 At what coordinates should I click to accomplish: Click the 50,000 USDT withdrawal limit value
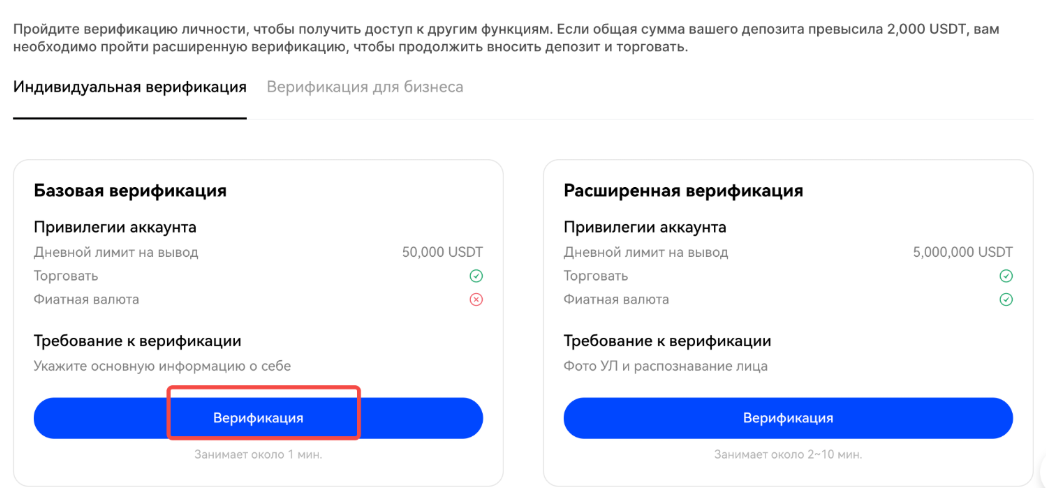(x=442, y=253)
